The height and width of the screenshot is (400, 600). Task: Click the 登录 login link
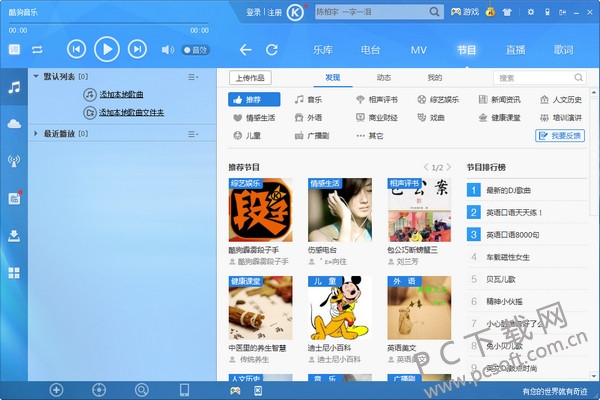point(253,13)
